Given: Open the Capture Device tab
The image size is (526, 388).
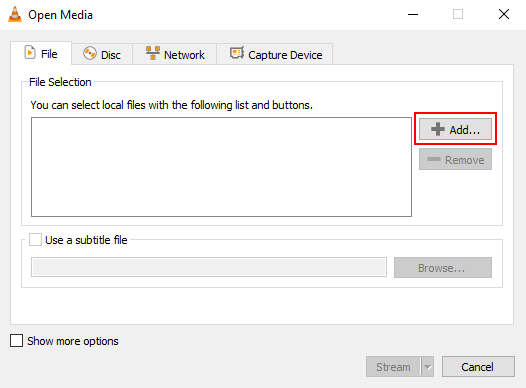Looking at the screenshot, I should point(275,54).
